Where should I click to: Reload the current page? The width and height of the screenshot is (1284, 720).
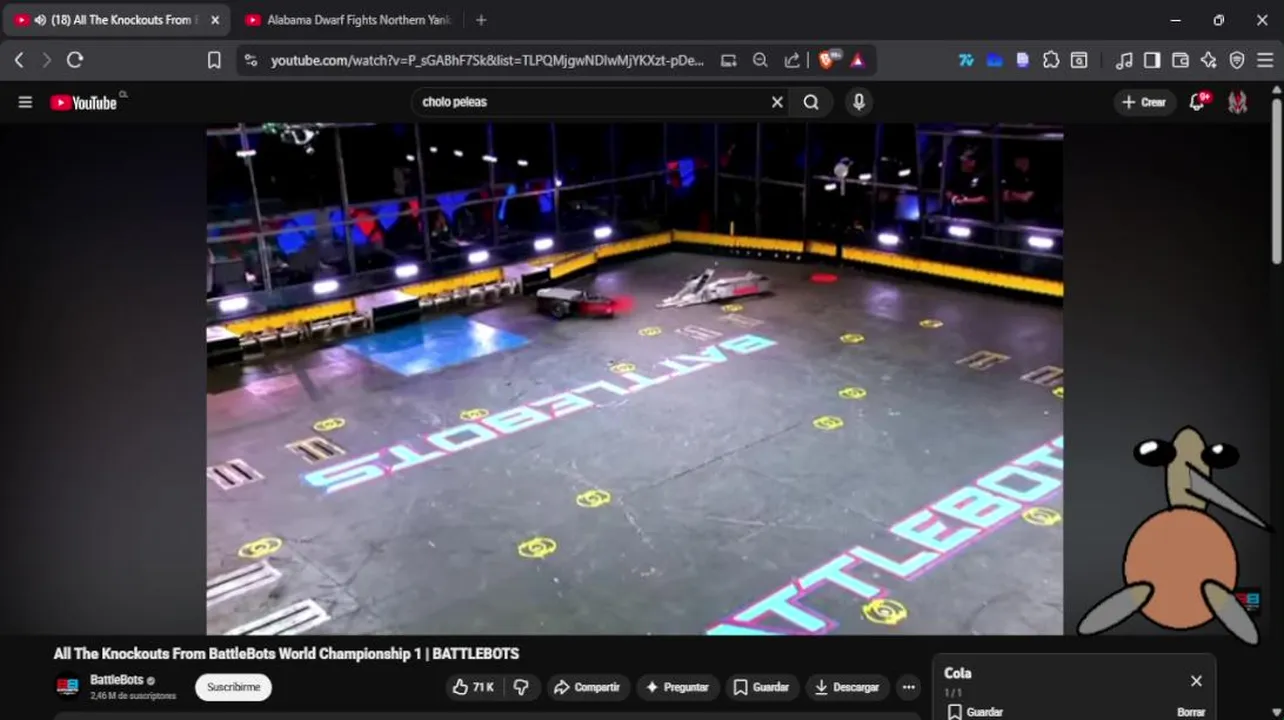point(75,60)
